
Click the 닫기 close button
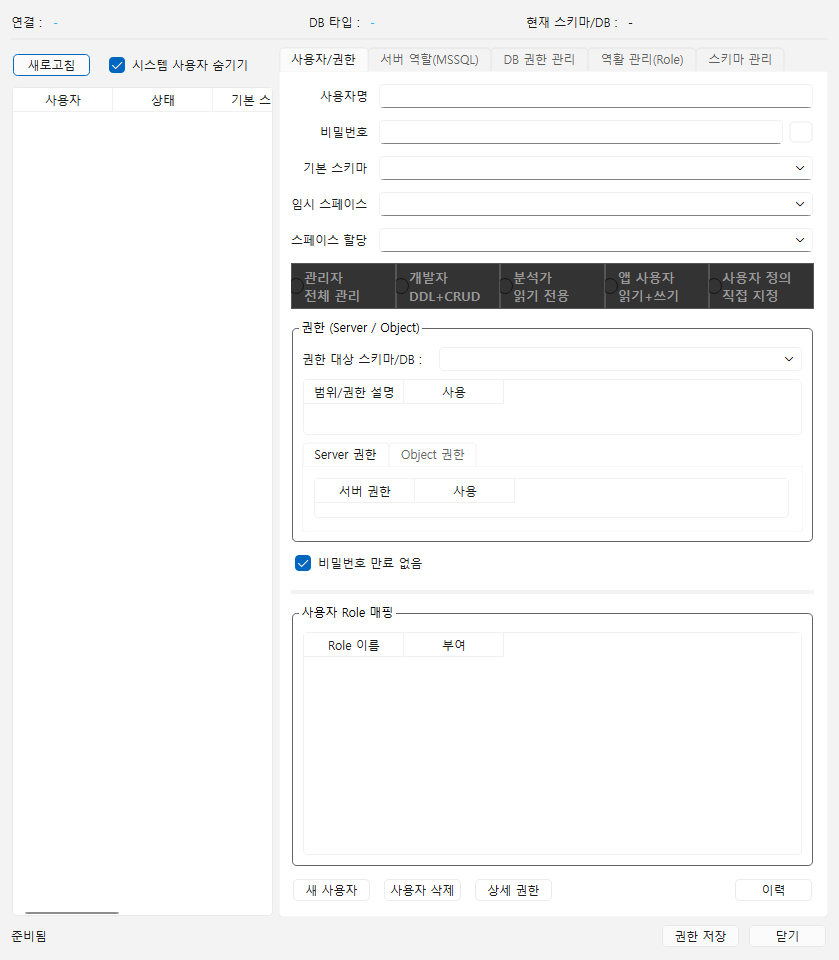pyautogui.click(x=788, y=936)
